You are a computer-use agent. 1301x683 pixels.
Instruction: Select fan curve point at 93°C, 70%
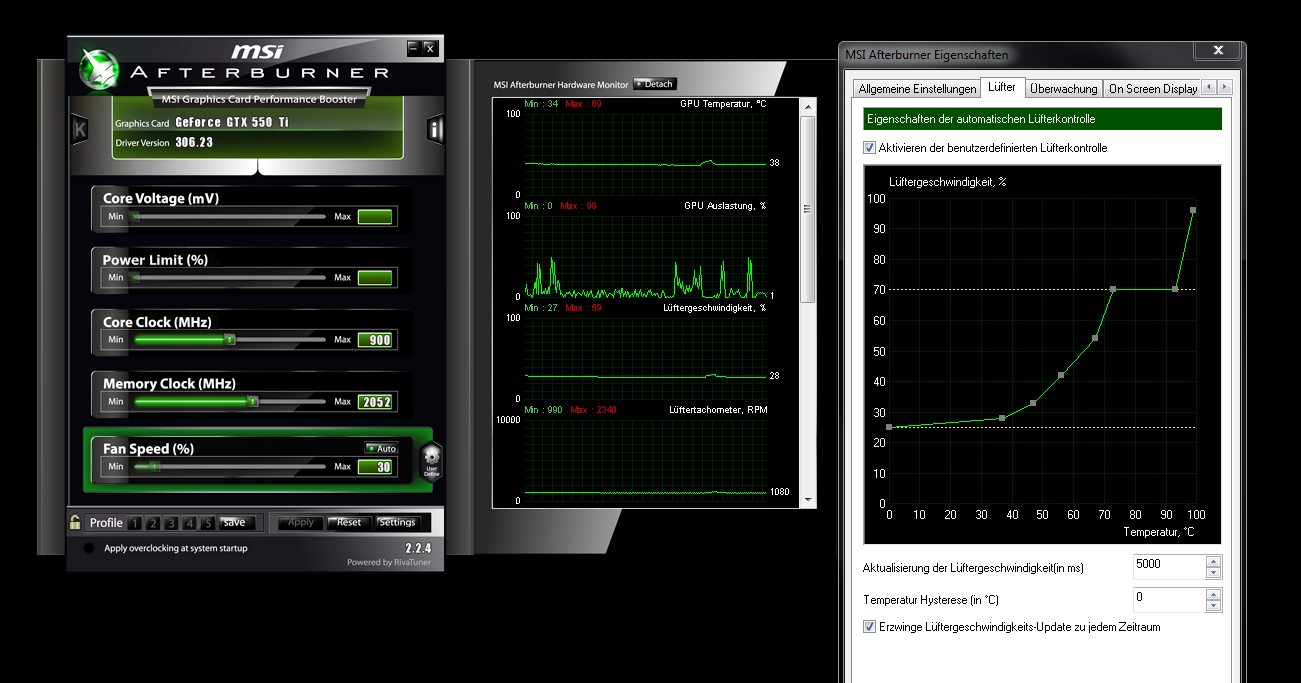point(1175,289)
